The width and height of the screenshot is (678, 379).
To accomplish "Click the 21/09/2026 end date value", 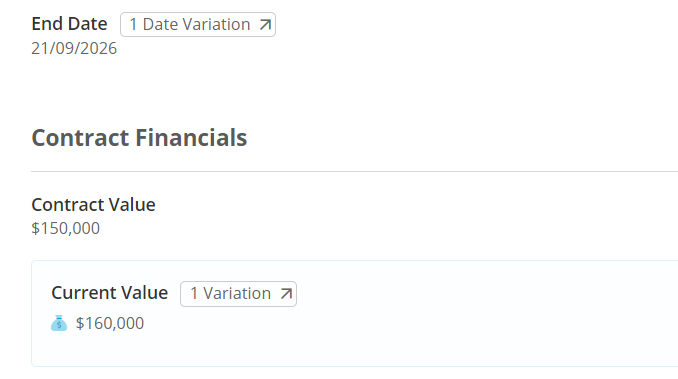I will (74, 48).
